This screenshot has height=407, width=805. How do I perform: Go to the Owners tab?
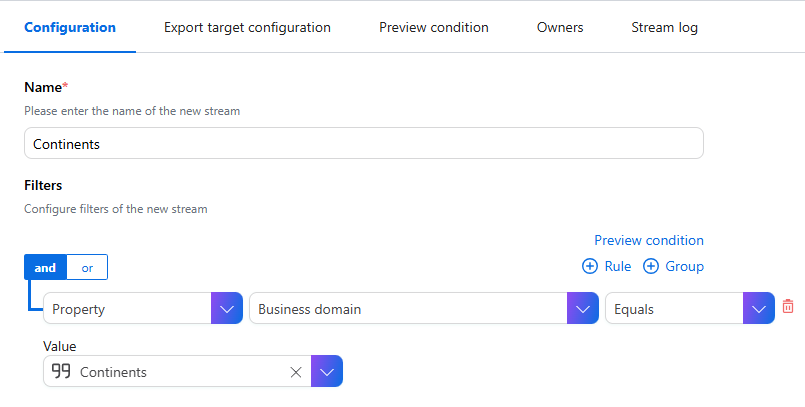(560, 27)
